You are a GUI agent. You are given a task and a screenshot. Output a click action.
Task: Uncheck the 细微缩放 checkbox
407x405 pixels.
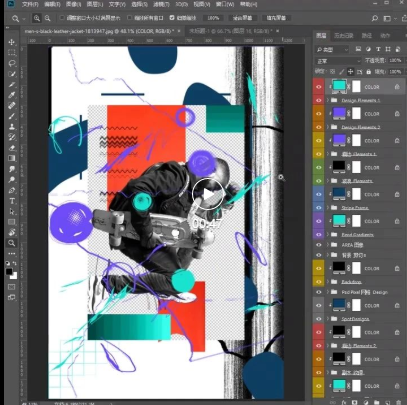click(172, 18)
